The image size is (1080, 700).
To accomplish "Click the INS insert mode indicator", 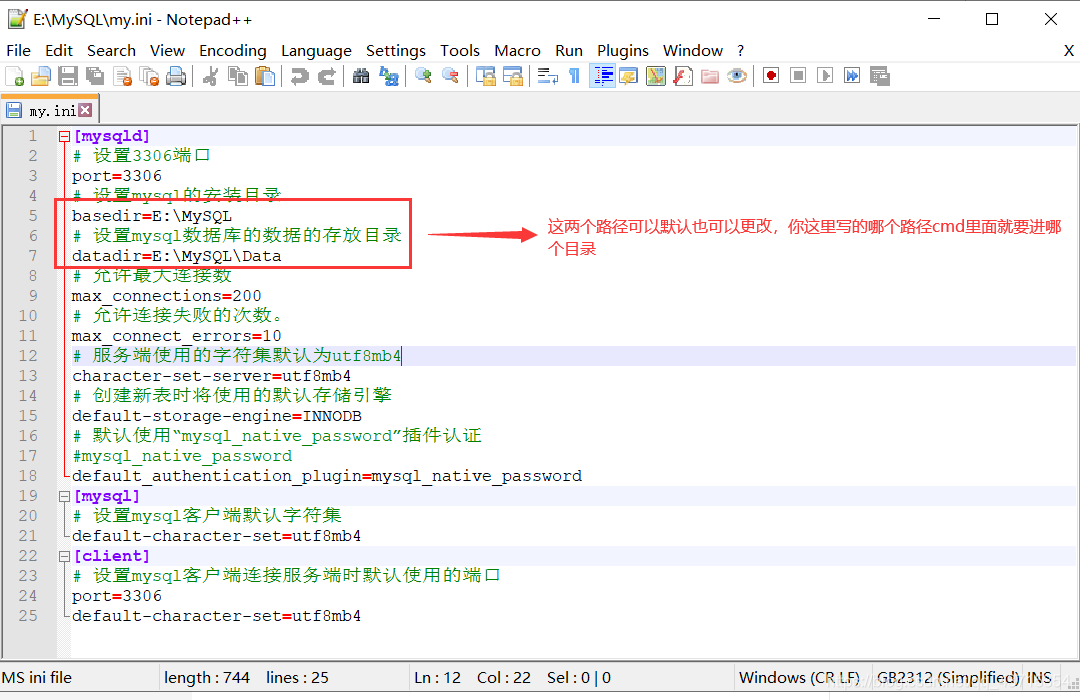I will coord(1041,677).
